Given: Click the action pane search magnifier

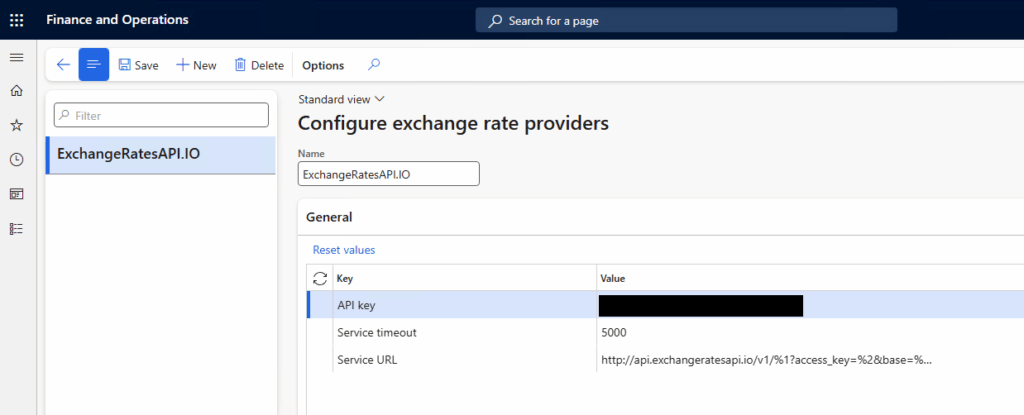Looking at the screenshot, I should [374, 65].
